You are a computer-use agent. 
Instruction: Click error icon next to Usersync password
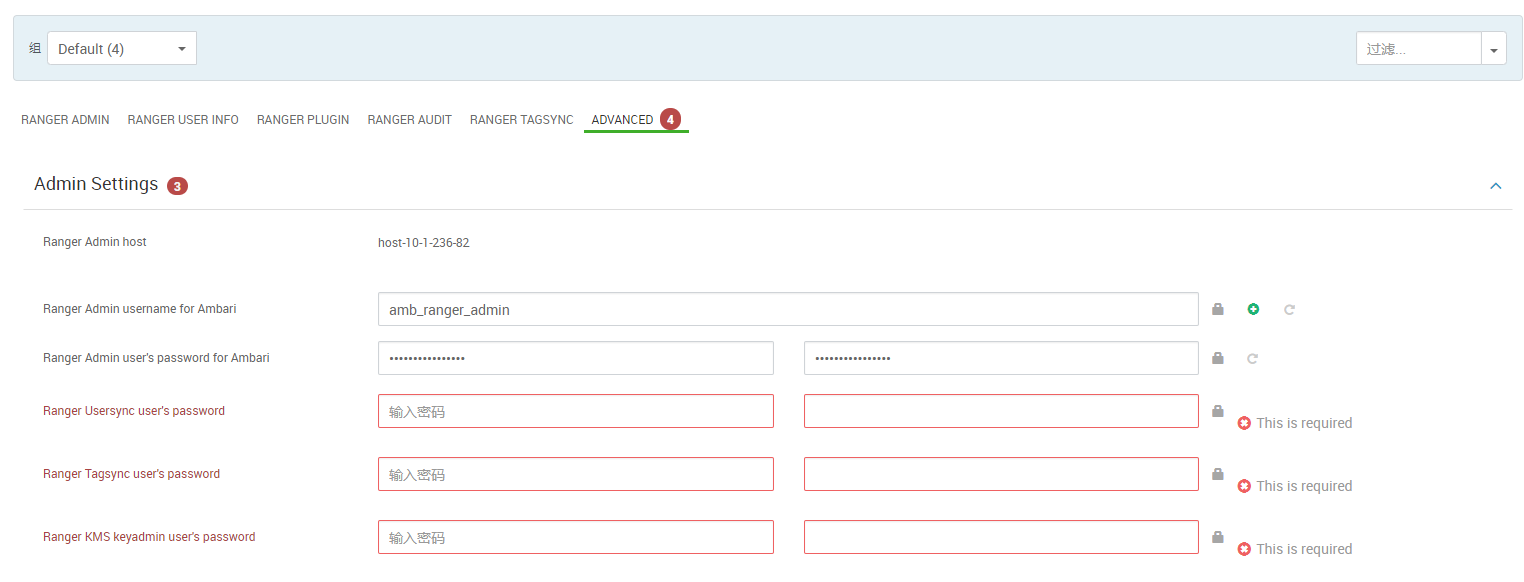coord(1244,423)
